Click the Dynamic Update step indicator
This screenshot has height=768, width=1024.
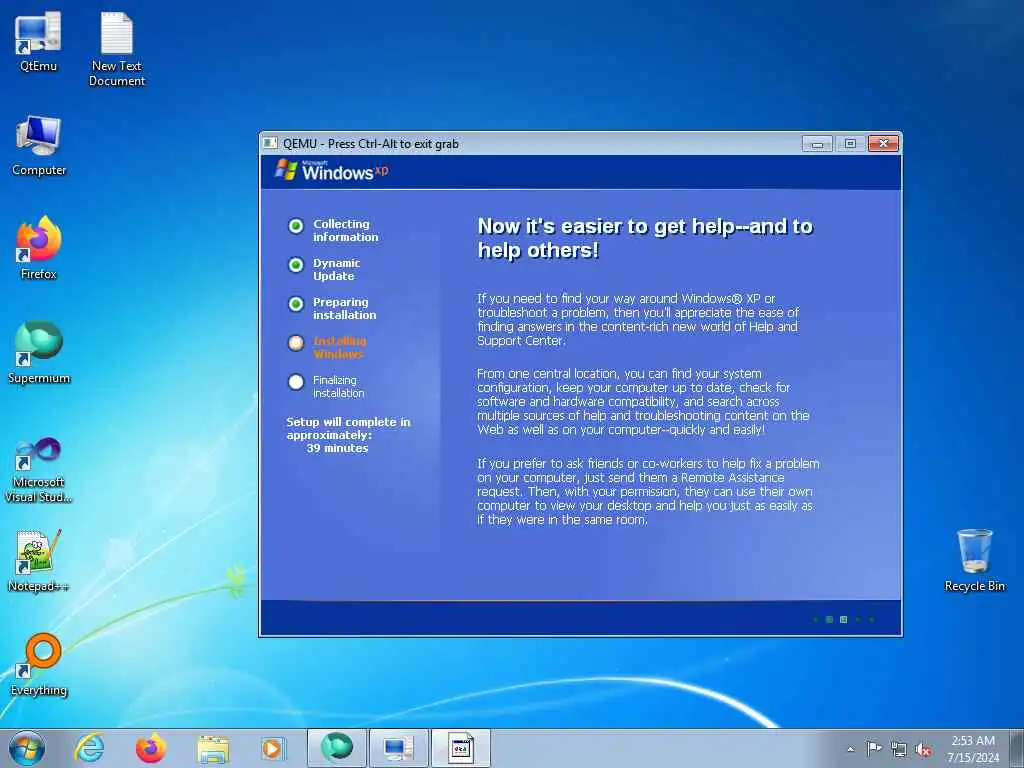point(296,264)
